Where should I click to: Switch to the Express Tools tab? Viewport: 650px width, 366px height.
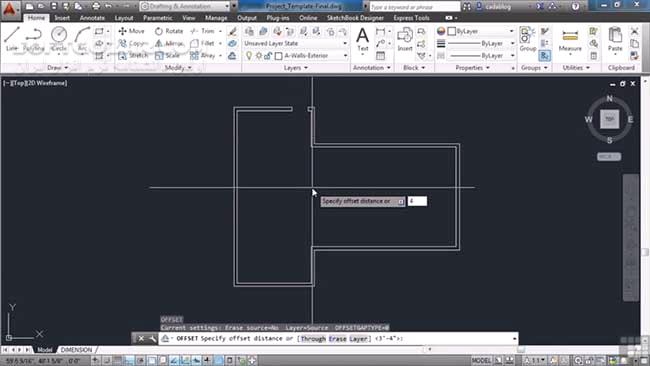411,18
